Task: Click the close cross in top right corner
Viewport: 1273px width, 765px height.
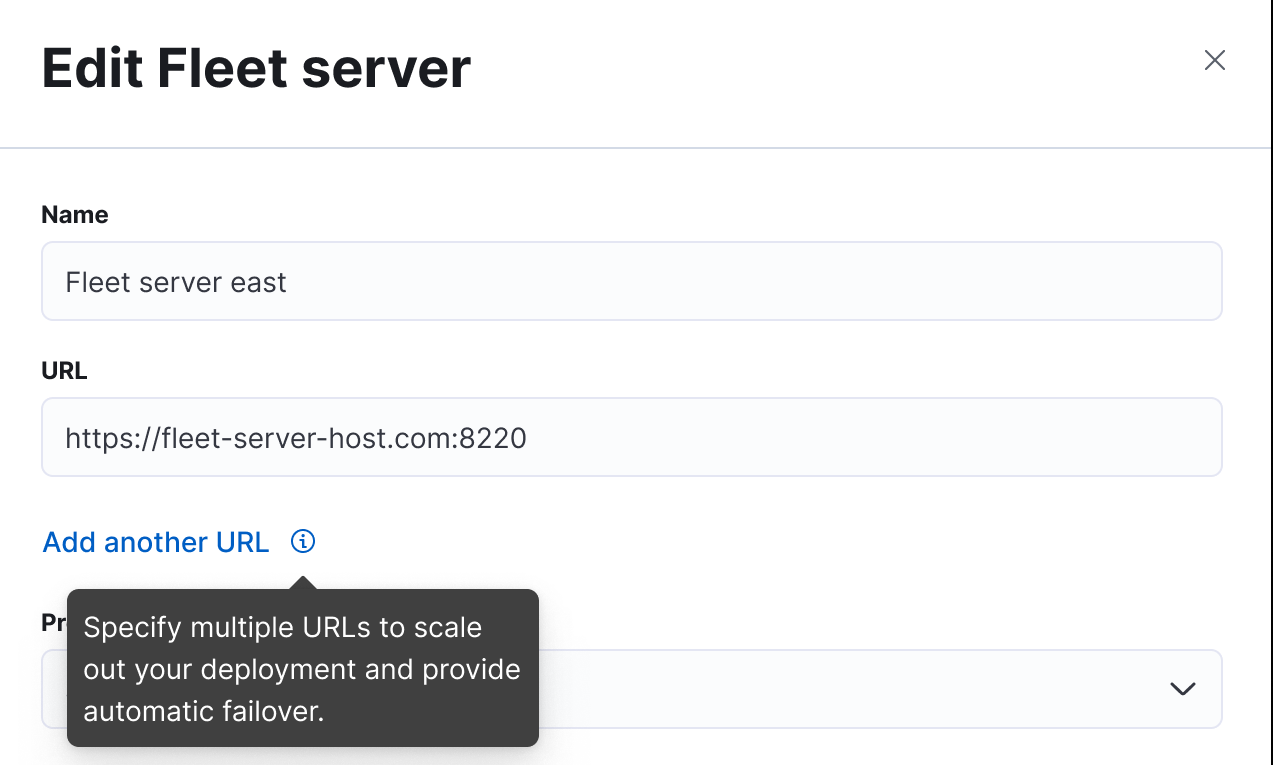Action: tap(1214, 60)
